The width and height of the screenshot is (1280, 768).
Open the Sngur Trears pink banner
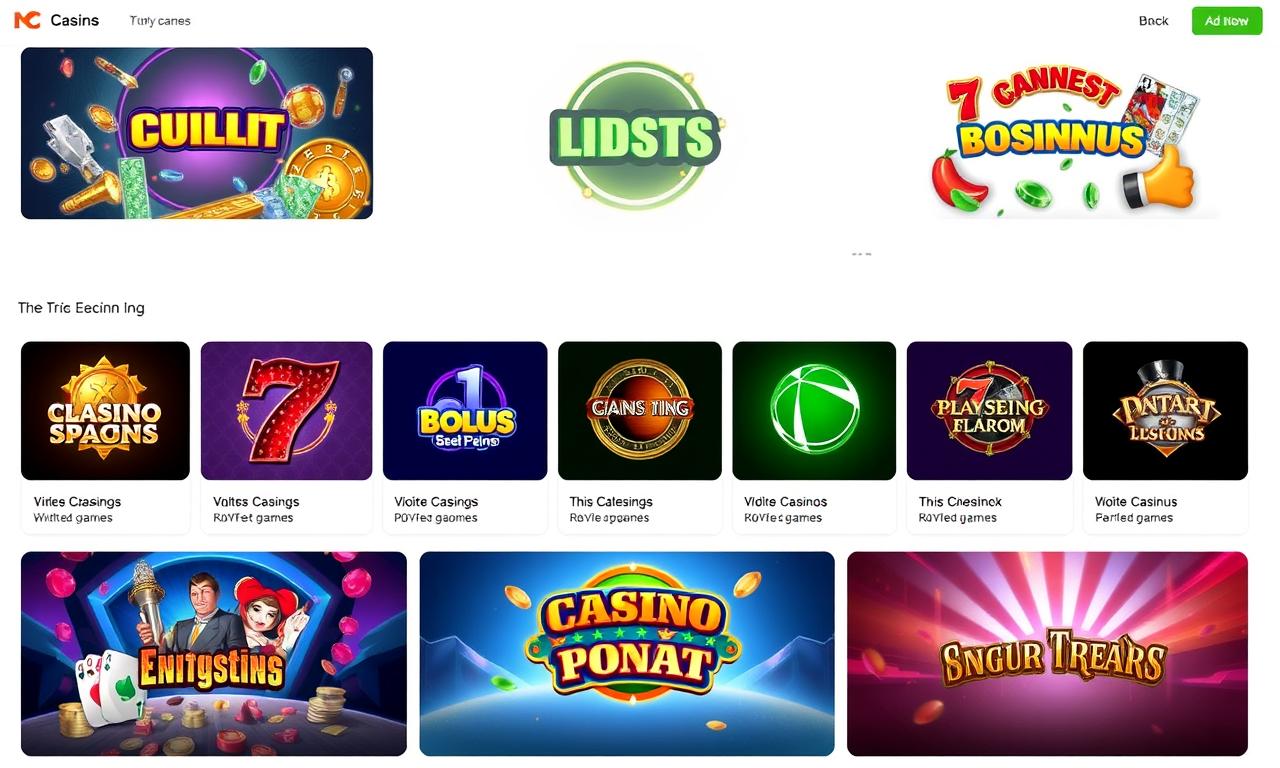click(x=1047, y=654)
